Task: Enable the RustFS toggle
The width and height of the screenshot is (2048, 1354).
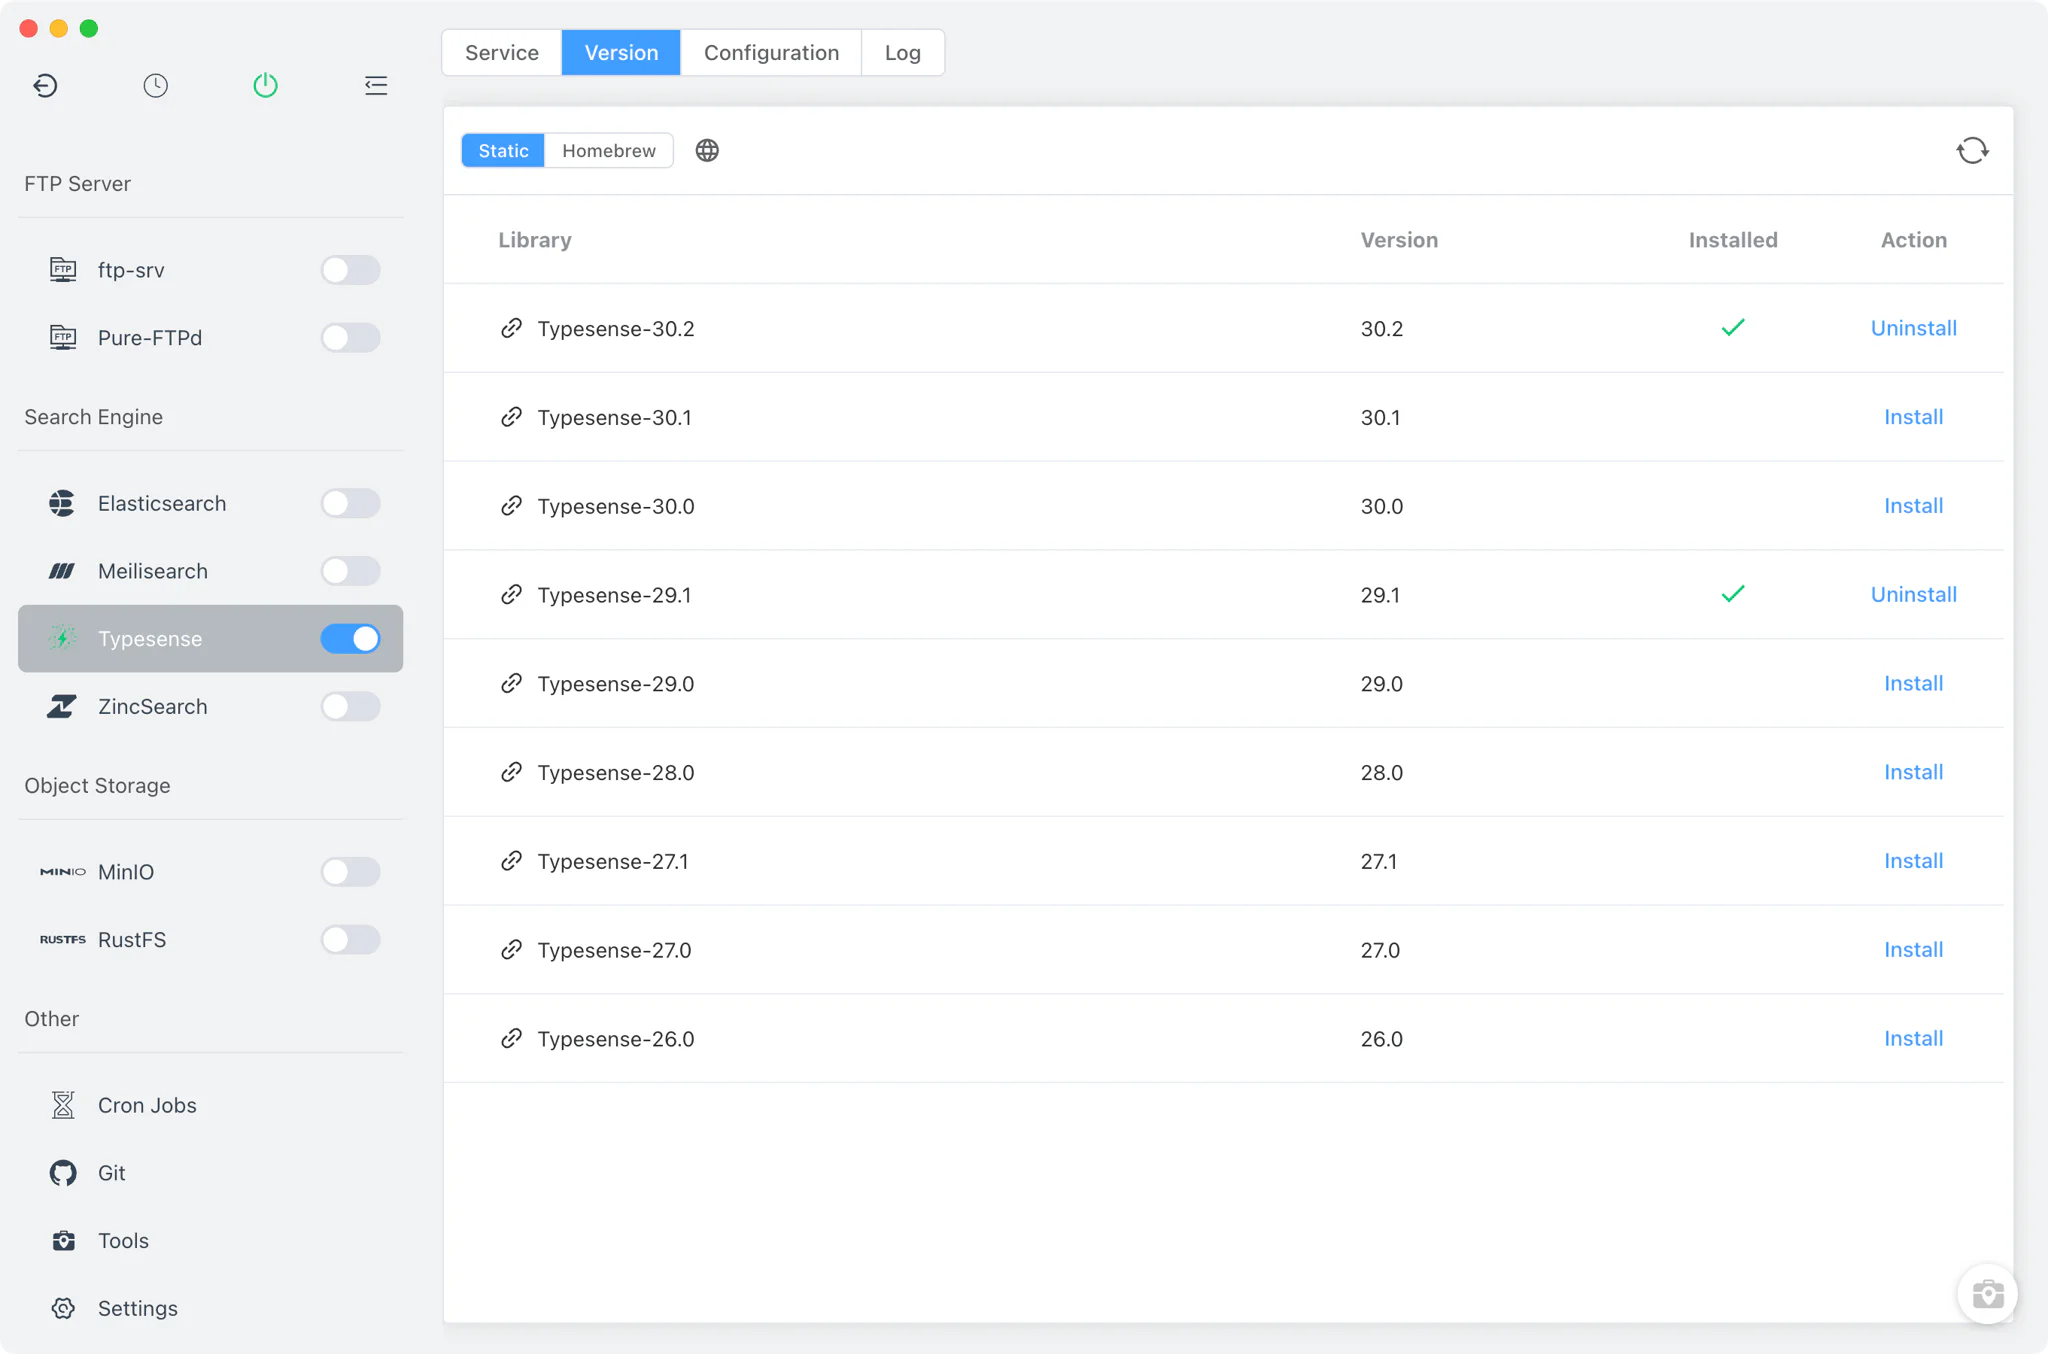Action: point(350,940)
